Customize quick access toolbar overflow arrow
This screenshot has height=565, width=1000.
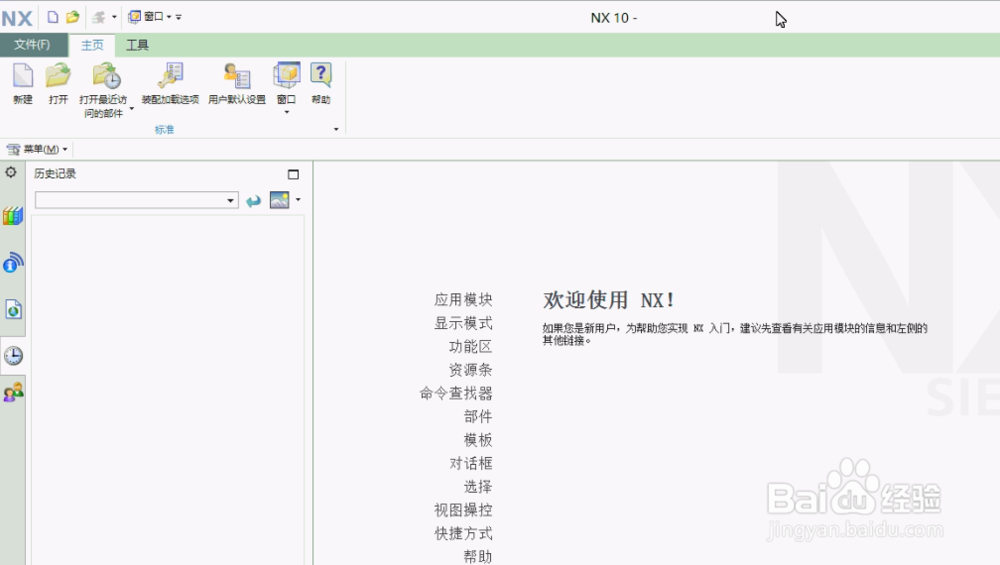click(x=179, y=17)
